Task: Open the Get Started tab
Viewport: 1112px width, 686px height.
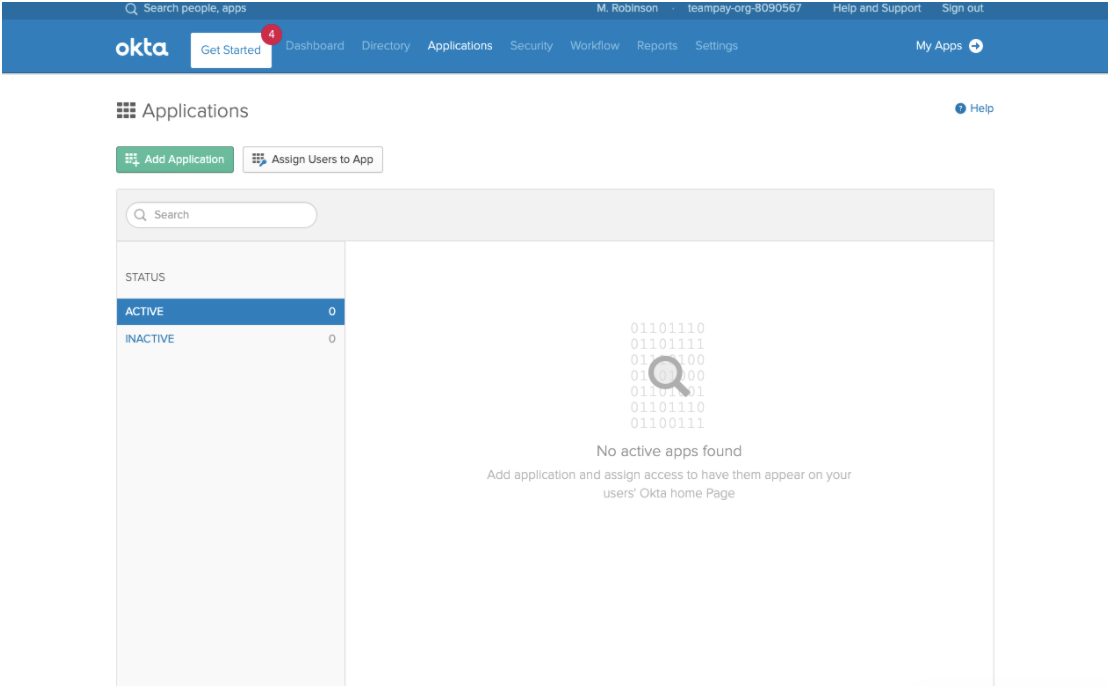Action: tap(230, 50)
